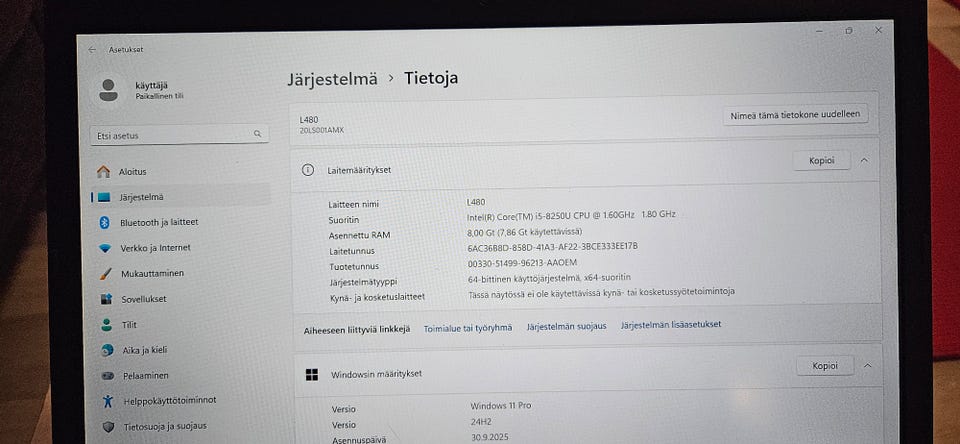Click the Tietosuoja ja suojaus shield icon
The image size is (960, 444).
pos(108,426)
